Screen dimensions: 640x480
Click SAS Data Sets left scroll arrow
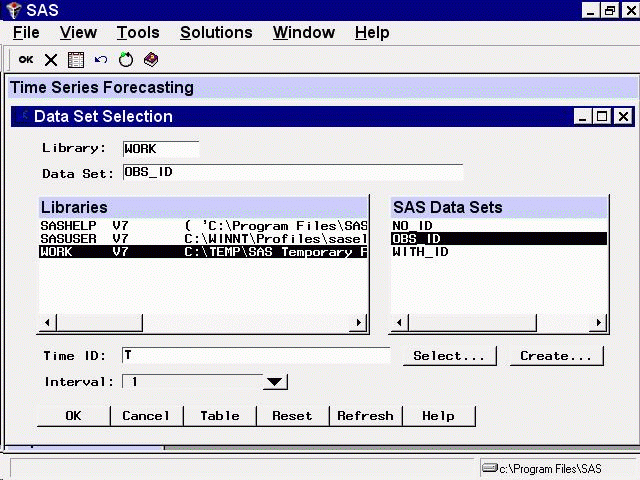399,323
